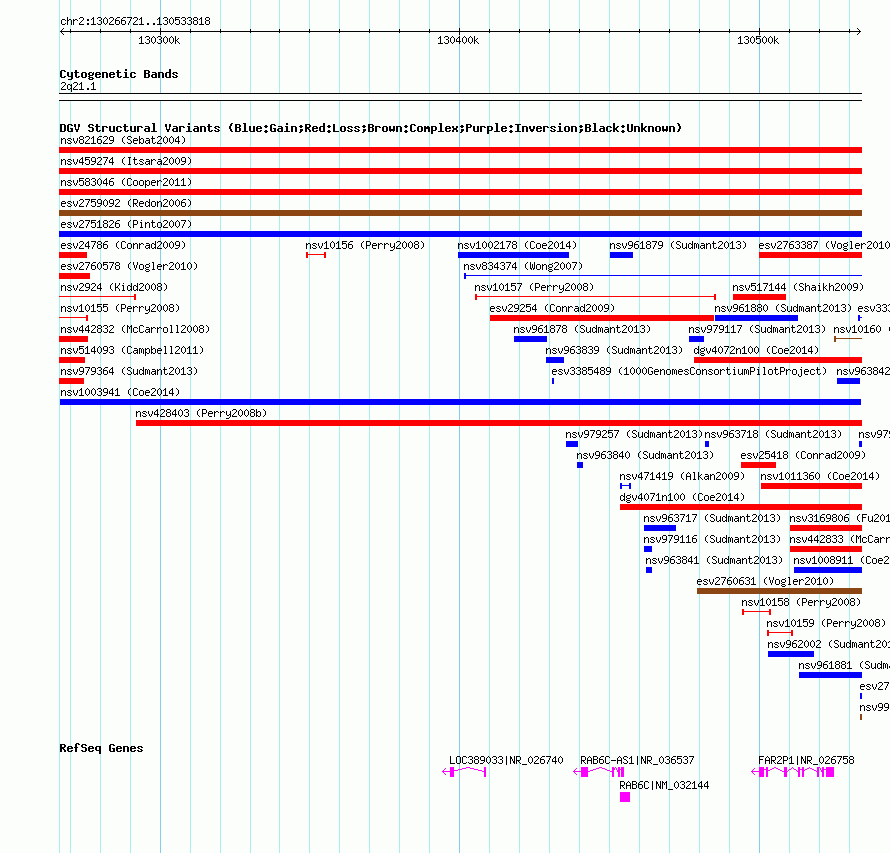
Task: Click the nsv979117 (Sudmant2013) label
Action: pyautogui.click(x=757, y=329)
